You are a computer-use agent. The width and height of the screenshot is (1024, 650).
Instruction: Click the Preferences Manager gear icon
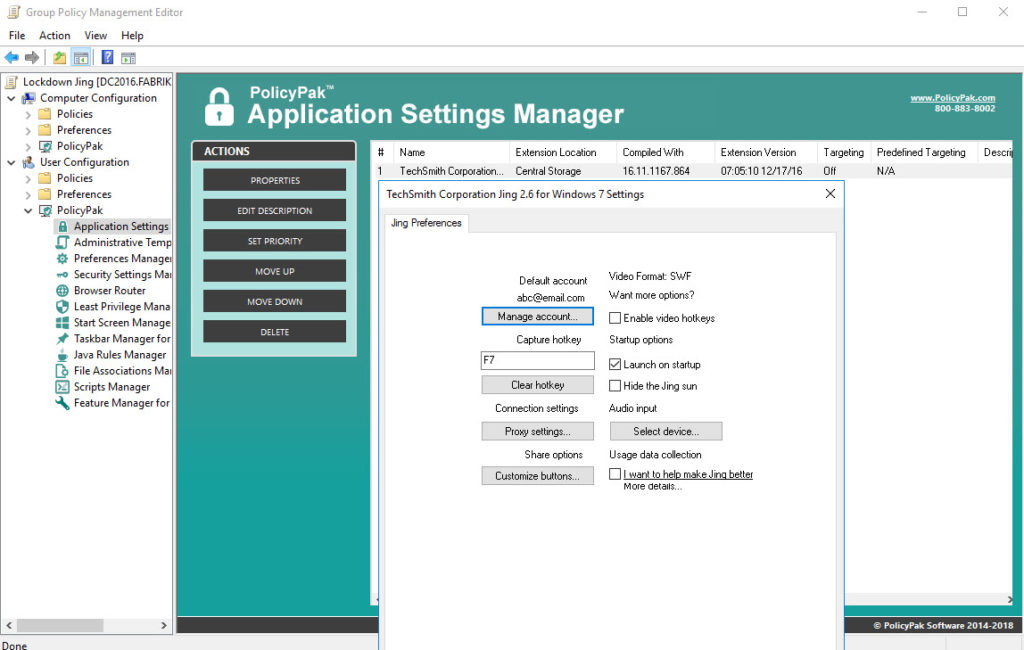point(62,259)
